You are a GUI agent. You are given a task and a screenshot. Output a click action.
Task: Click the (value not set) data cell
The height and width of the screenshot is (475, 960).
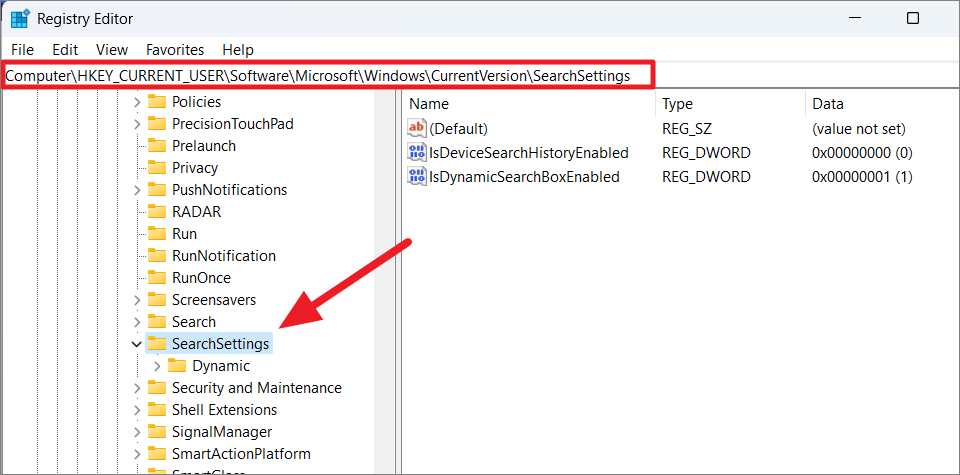pos(859,129)
